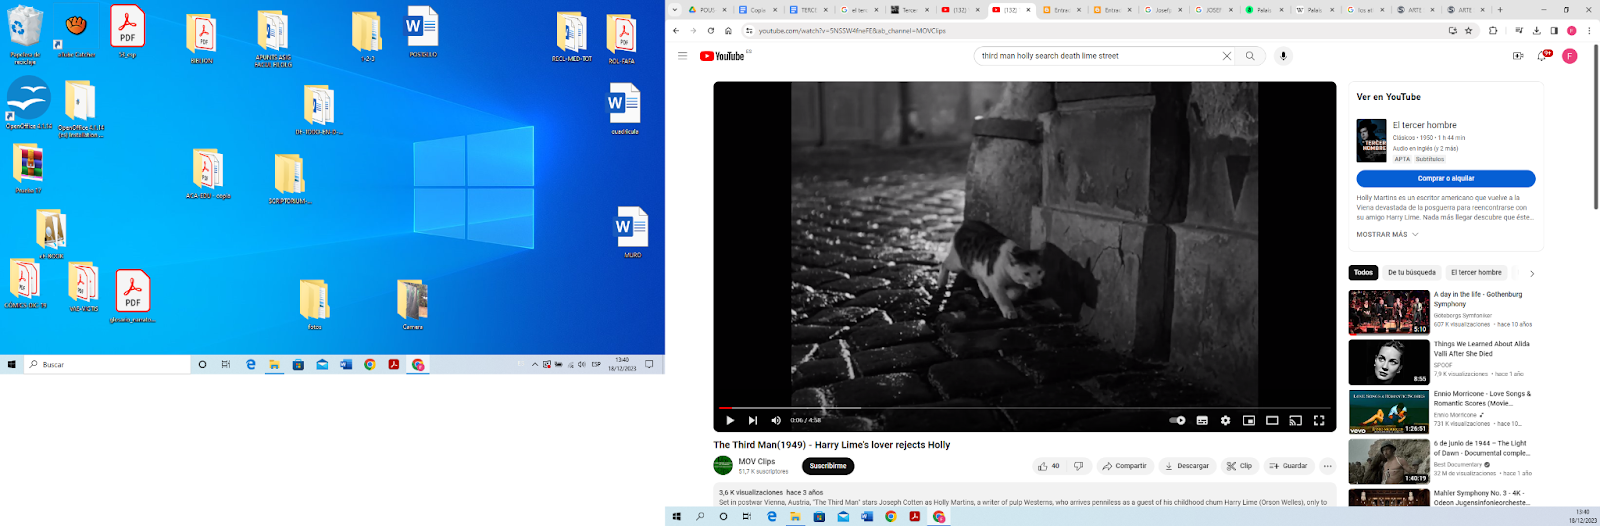This screenshot has width=1600, height=526.
Task: Open Chrome three-dot menu
Action: coord(1589,31)
